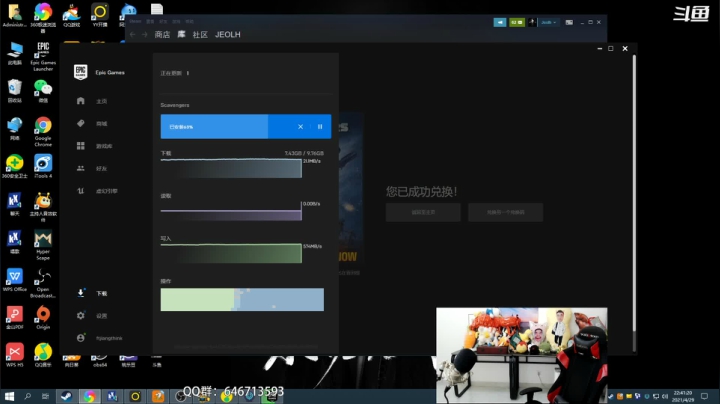Open Epic Games Launcher desktop shortcut
The width and height of the screenshot is (720, 404).
(x=43, y=57)
